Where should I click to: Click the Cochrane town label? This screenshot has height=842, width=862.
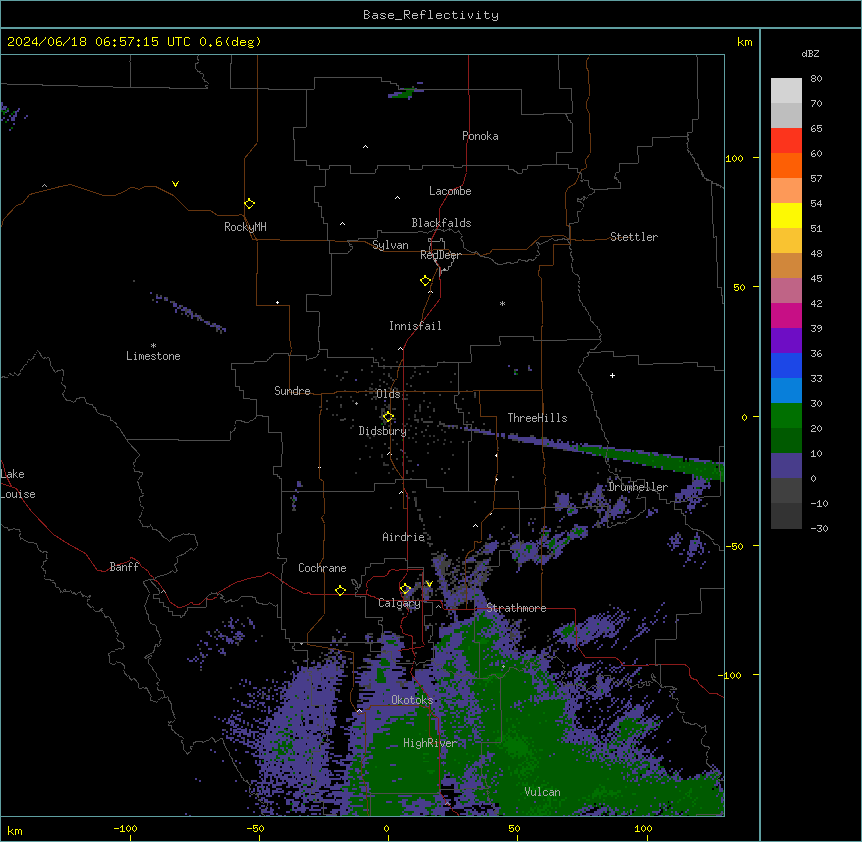point(322,568)
